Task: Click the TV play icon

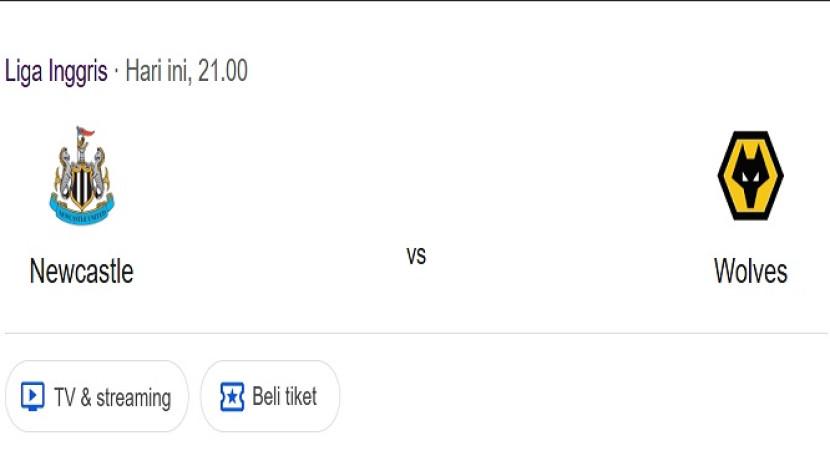Action: (33, 397)
